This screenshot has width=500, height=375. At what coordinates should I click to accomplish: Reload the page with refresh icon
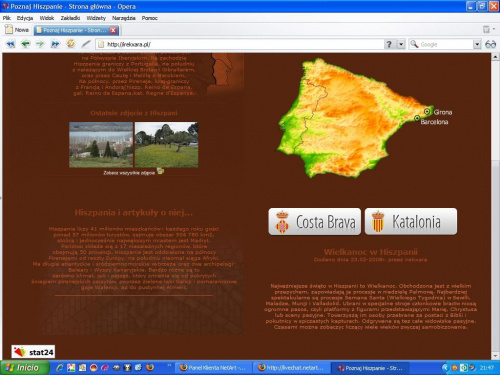70,44
